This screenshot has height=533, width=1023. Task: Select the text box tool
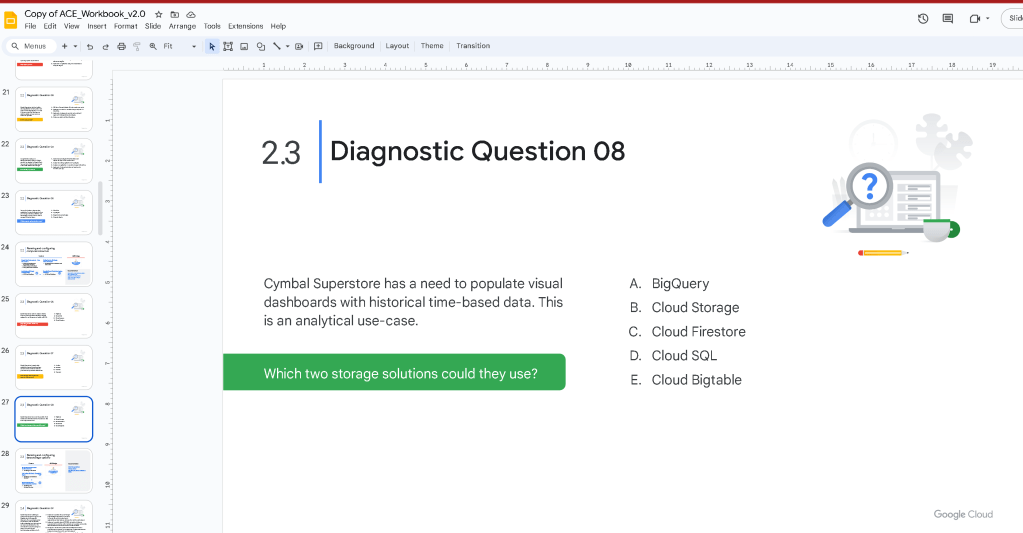pos(228,46)
